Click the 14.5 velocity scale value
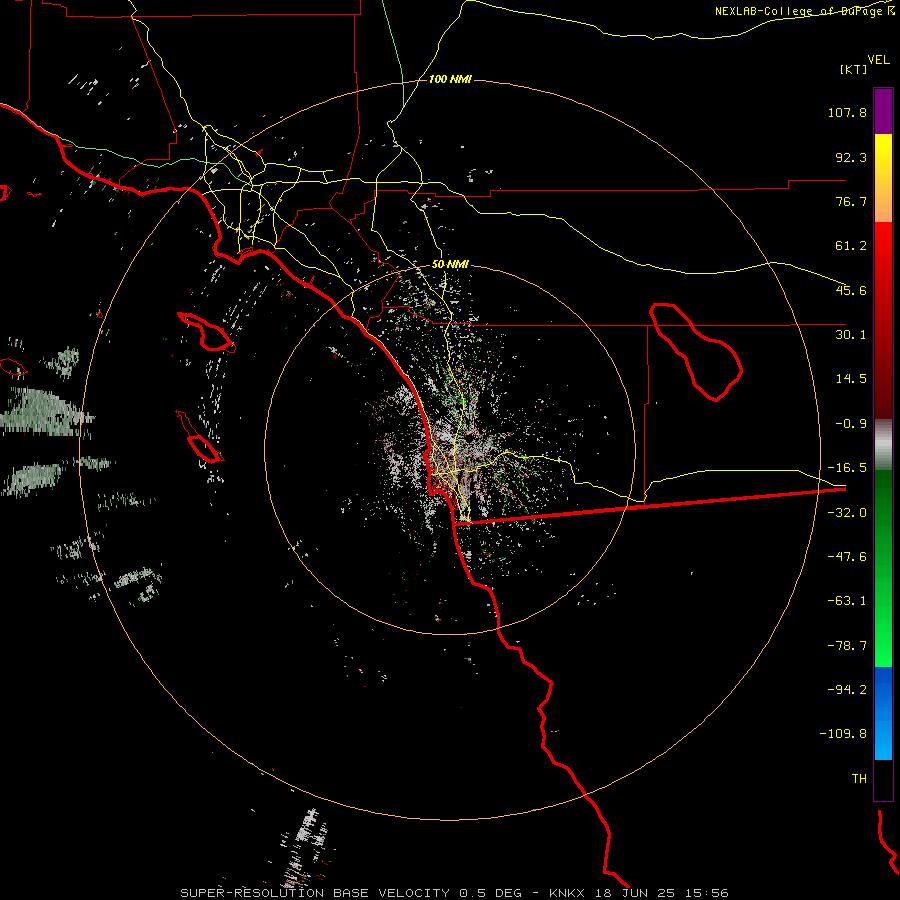The height and width of the screenshot is (900, 900). point(851,379)
